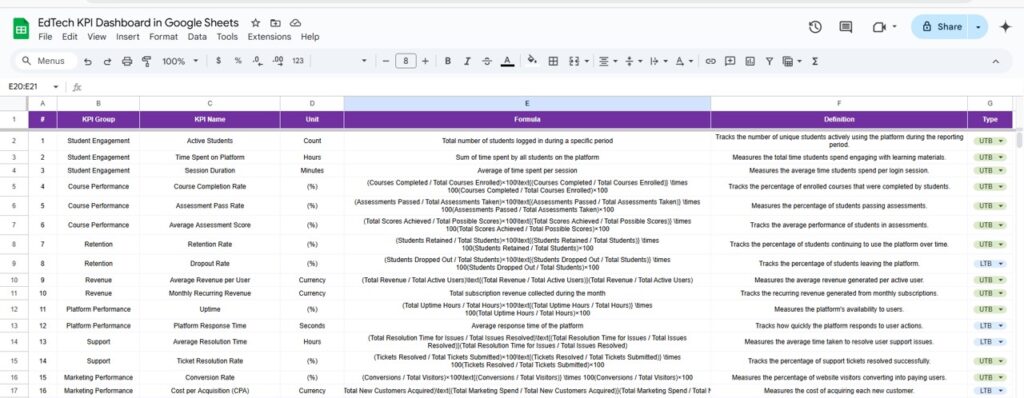Open the Gemini sparkle icon
This screenshot has height=398, width=1024.
[1005, 27]
